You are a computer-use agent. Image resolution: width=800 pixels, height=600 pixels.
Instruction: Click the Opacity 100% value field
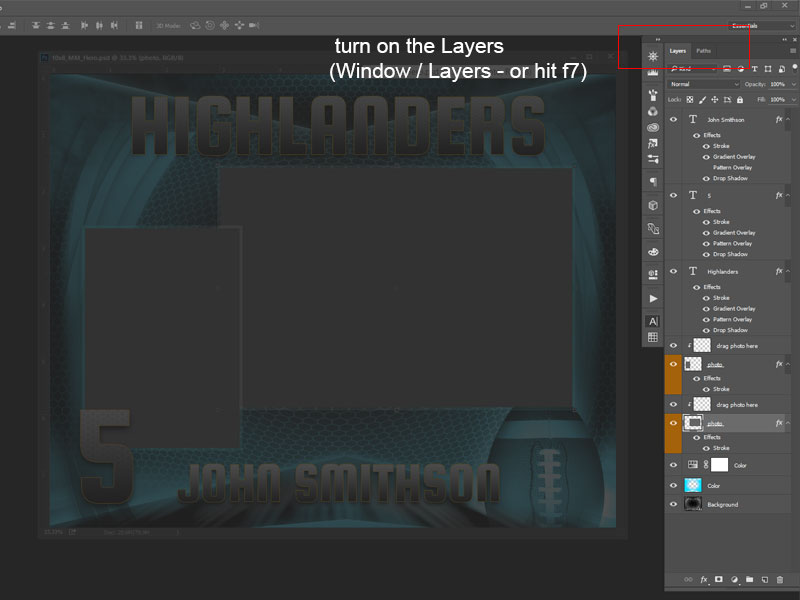click(x=778, y=84)
